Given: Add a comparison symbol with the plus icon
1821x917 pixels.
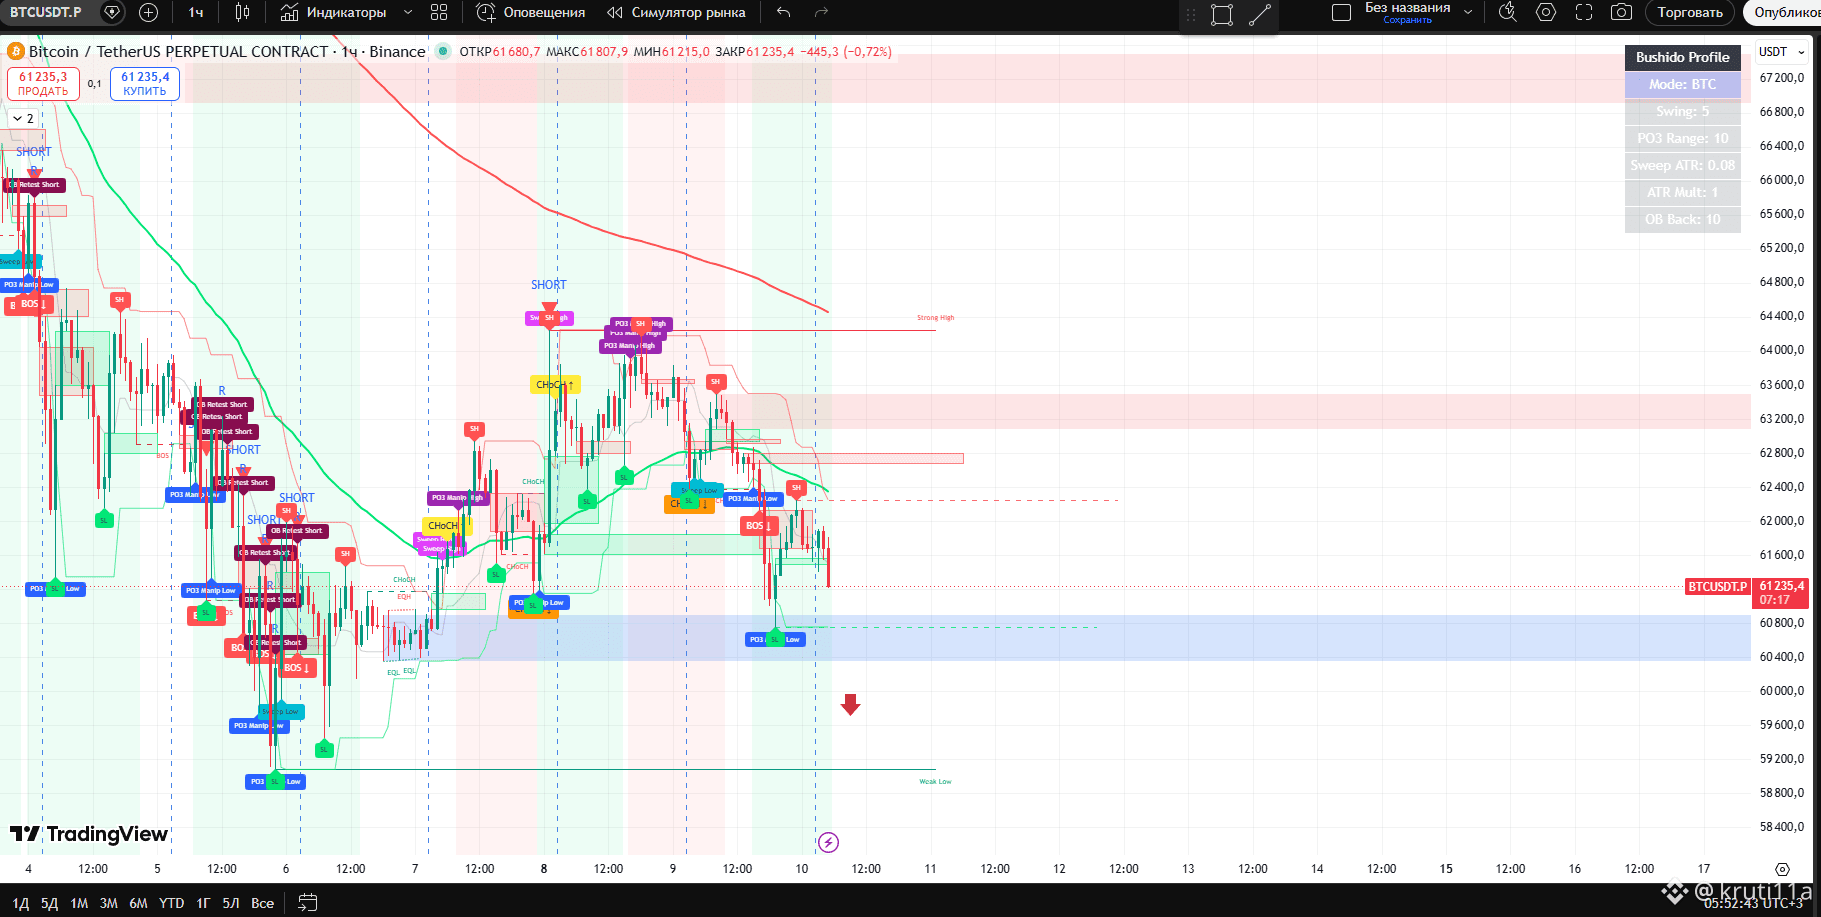Looking at the screenshot, I should (x=148, y=12).
